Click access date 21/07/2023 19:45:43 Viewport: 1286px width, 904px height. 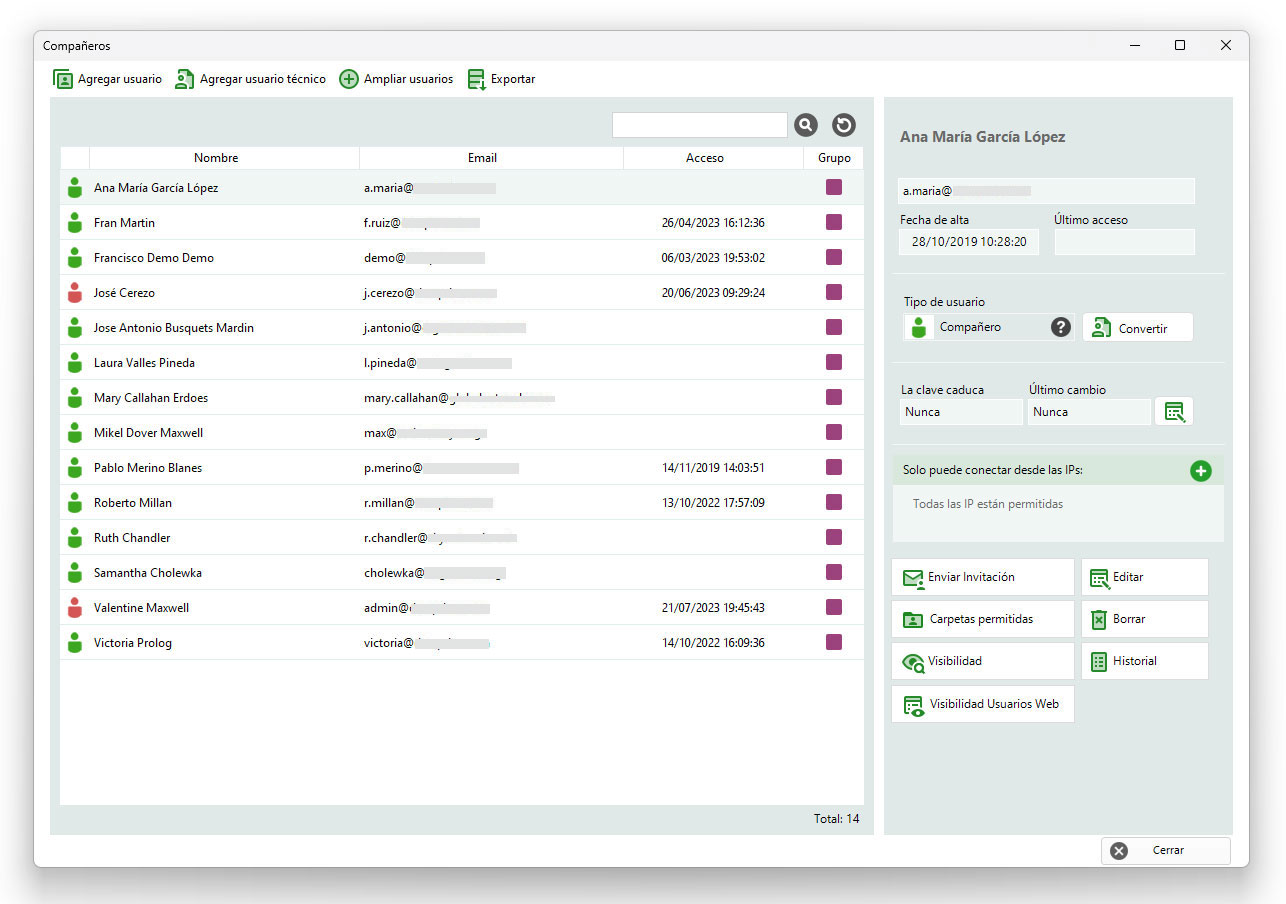click(x=713, y=608)
